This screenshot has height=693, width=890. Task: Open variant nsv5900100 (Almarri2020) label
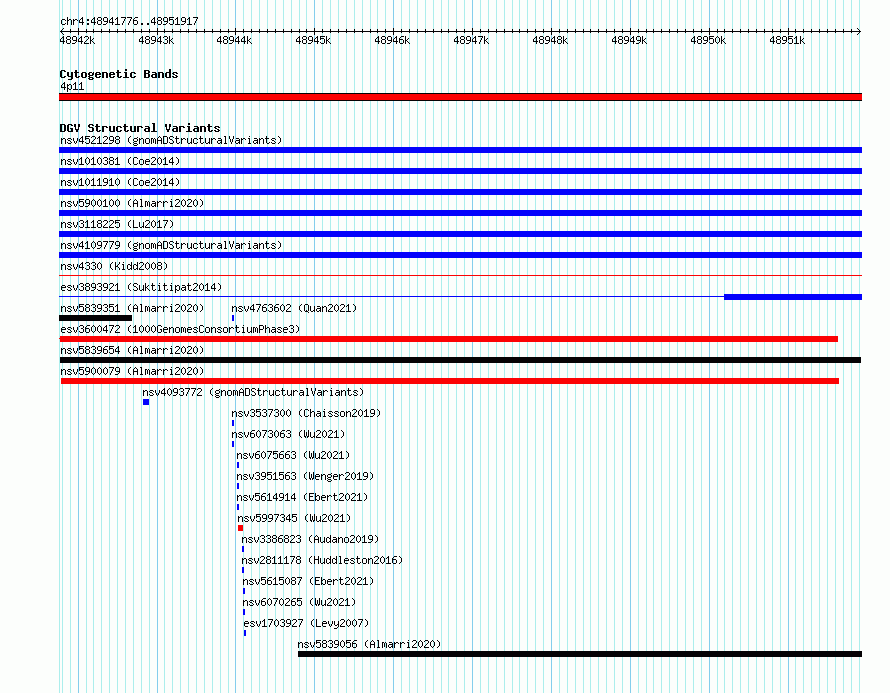[132, 203]
